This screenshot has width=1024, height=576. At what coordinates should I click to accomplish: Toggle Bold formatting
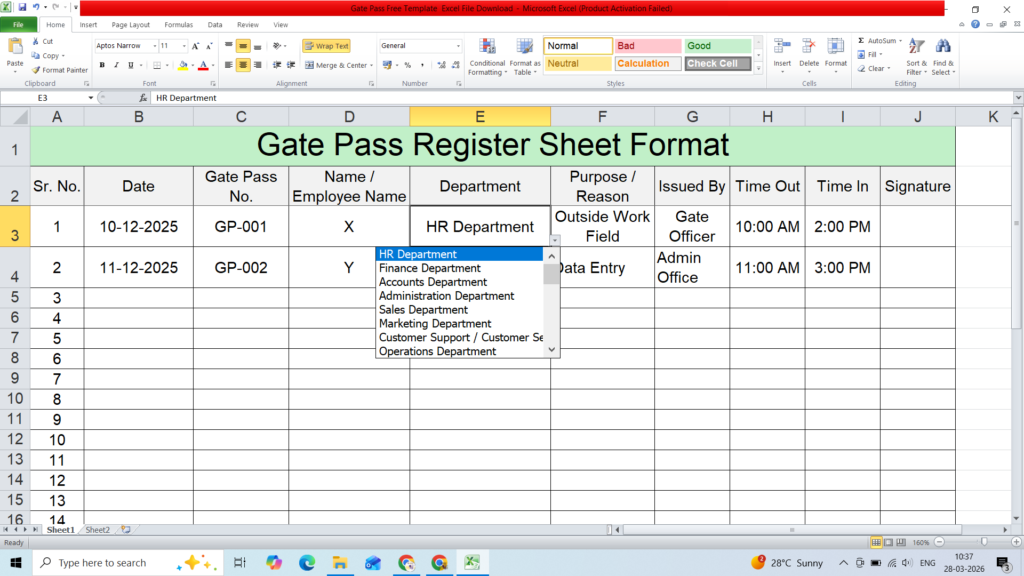coord(102,65)
